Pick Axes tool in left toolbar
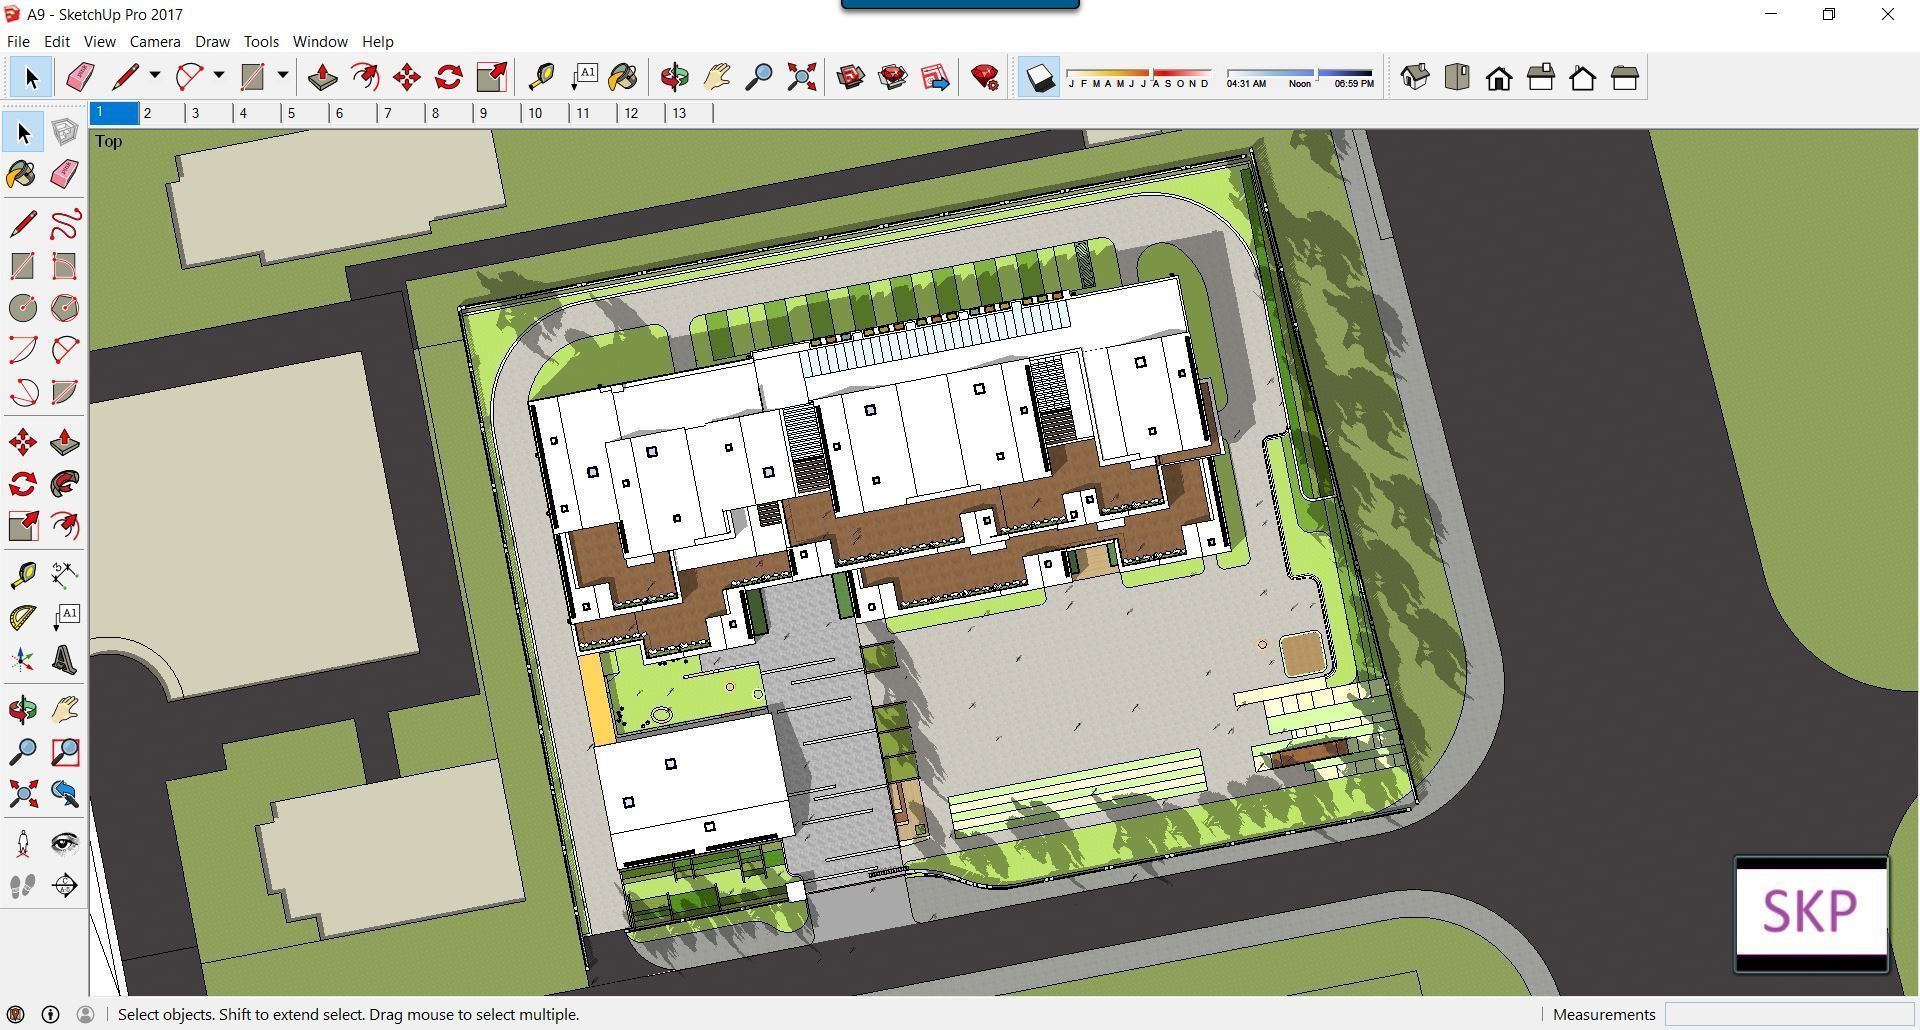 (x=22, y=660)
